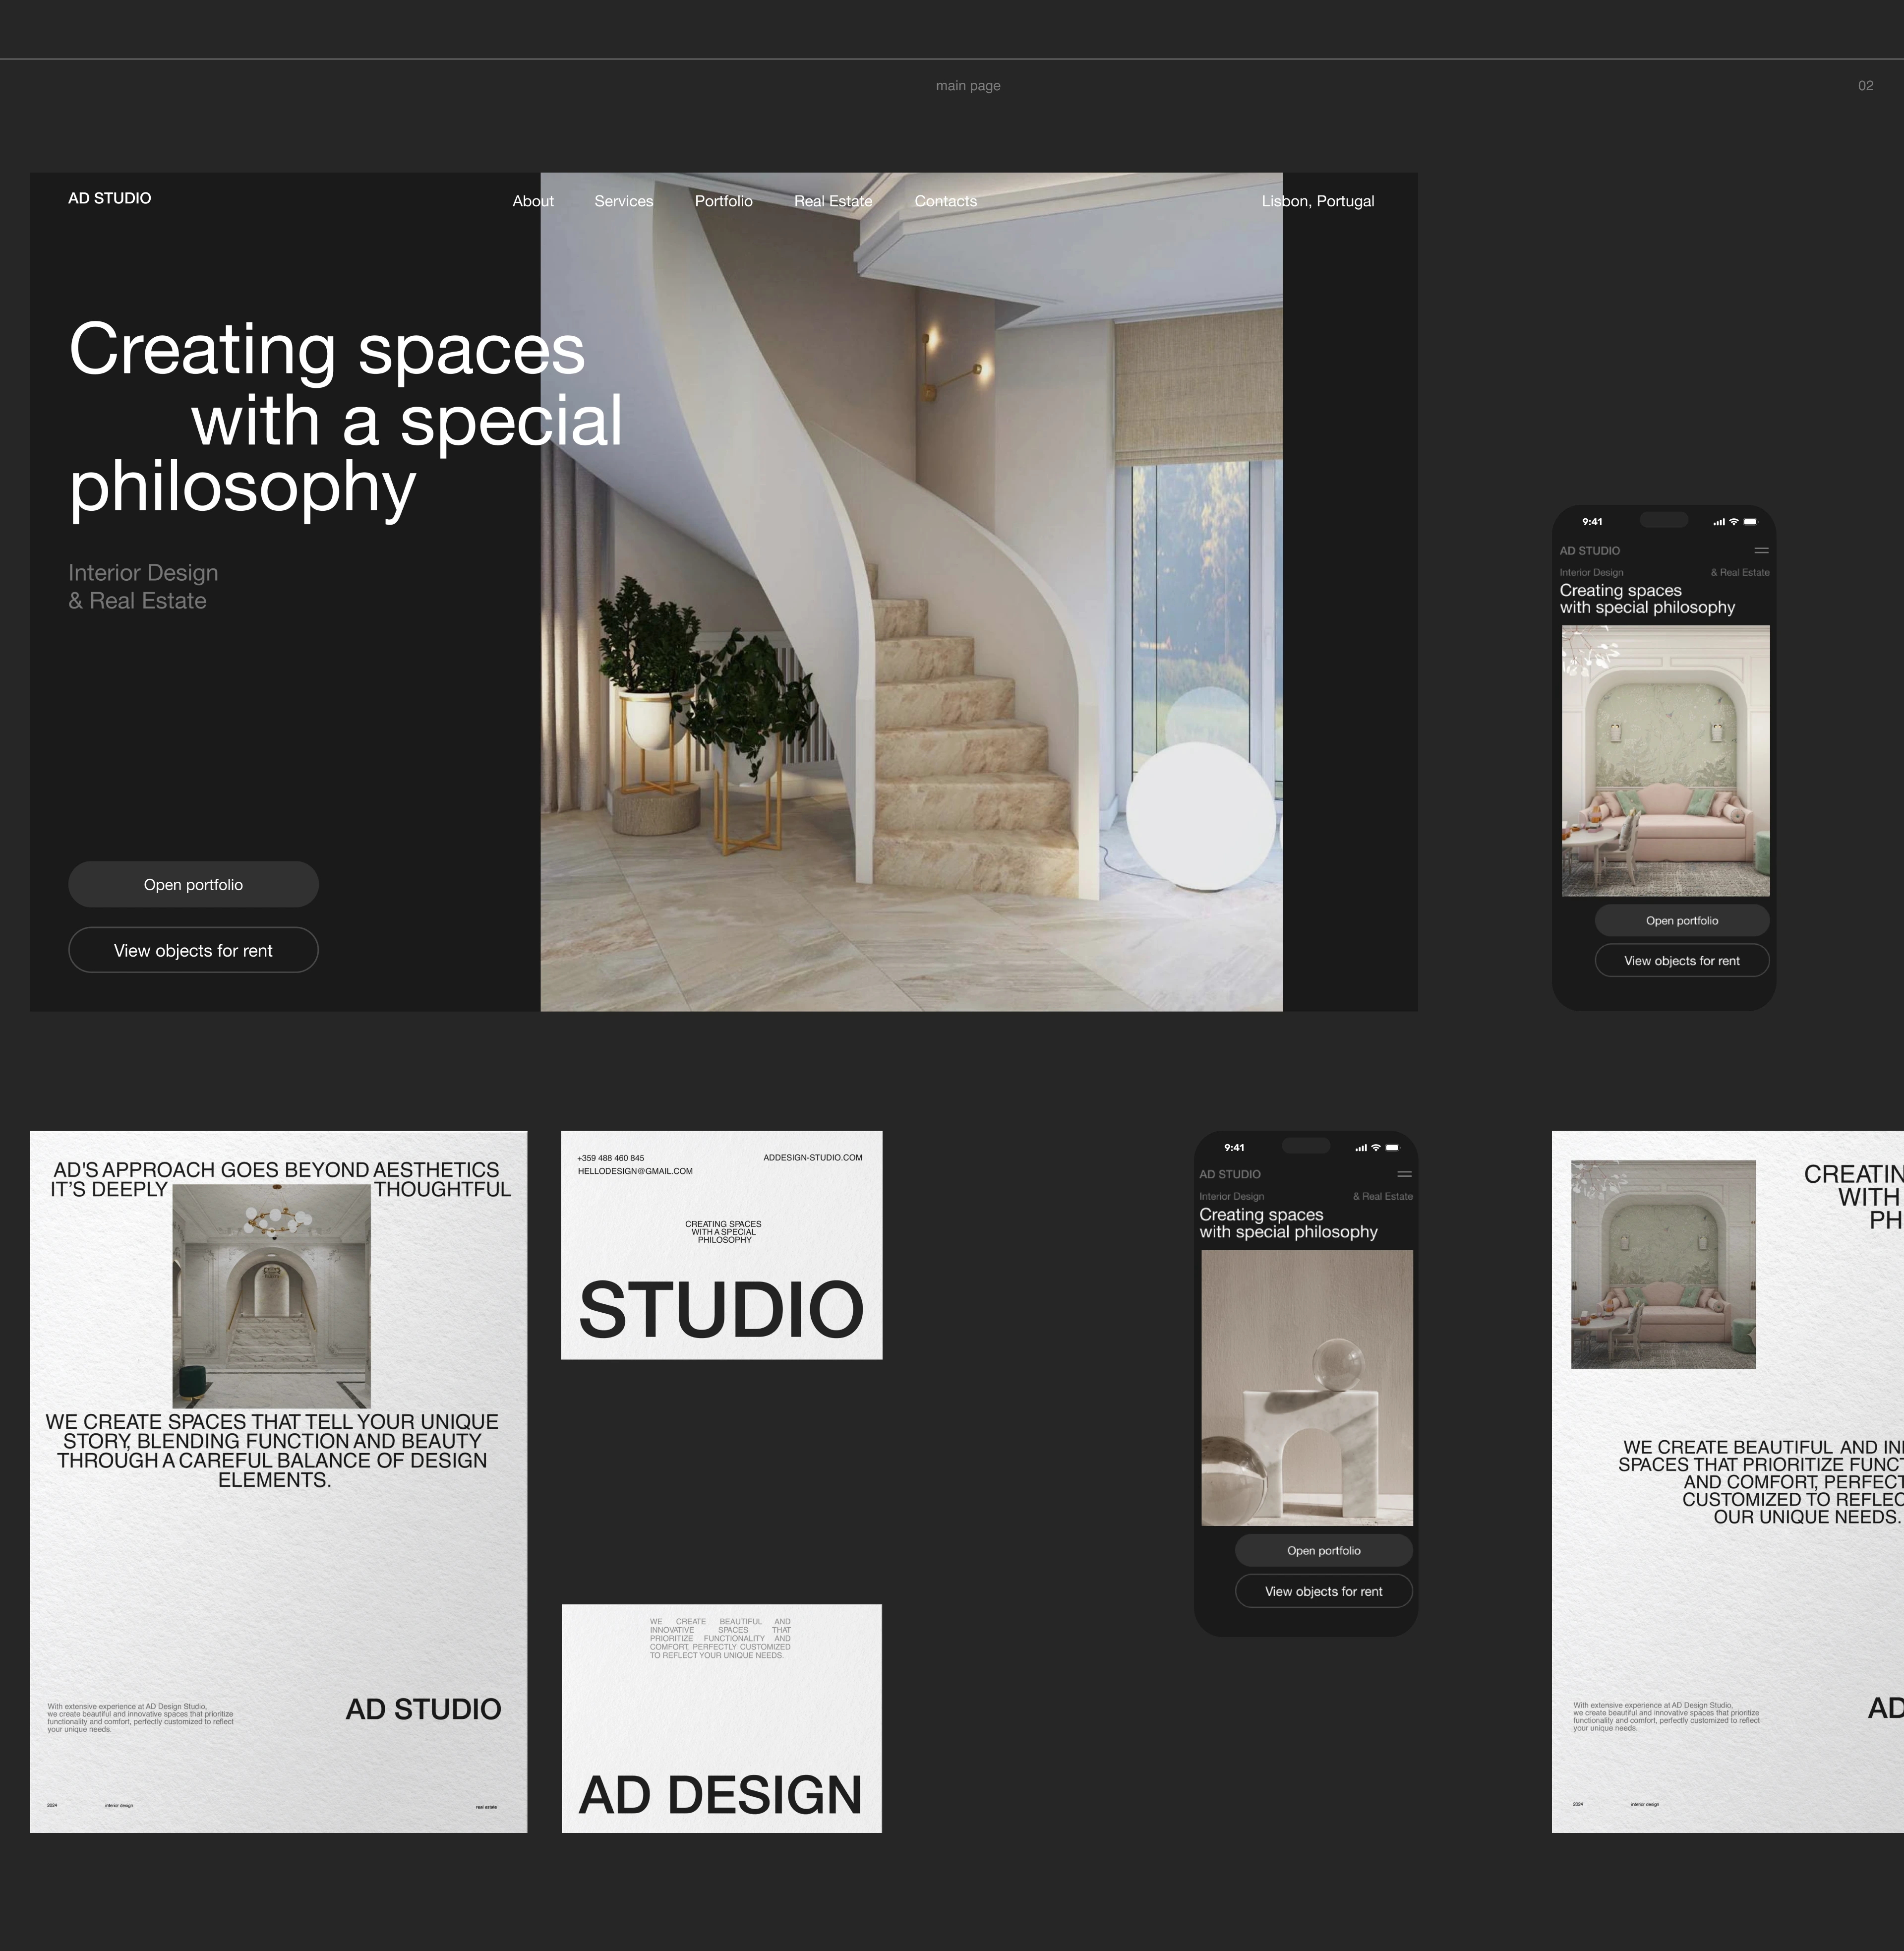Image resolution: width=1904 pixels, height=1951 pixels.
Task: Tap Open portfolio on the lower phone mockup
Action: 1323,1550
